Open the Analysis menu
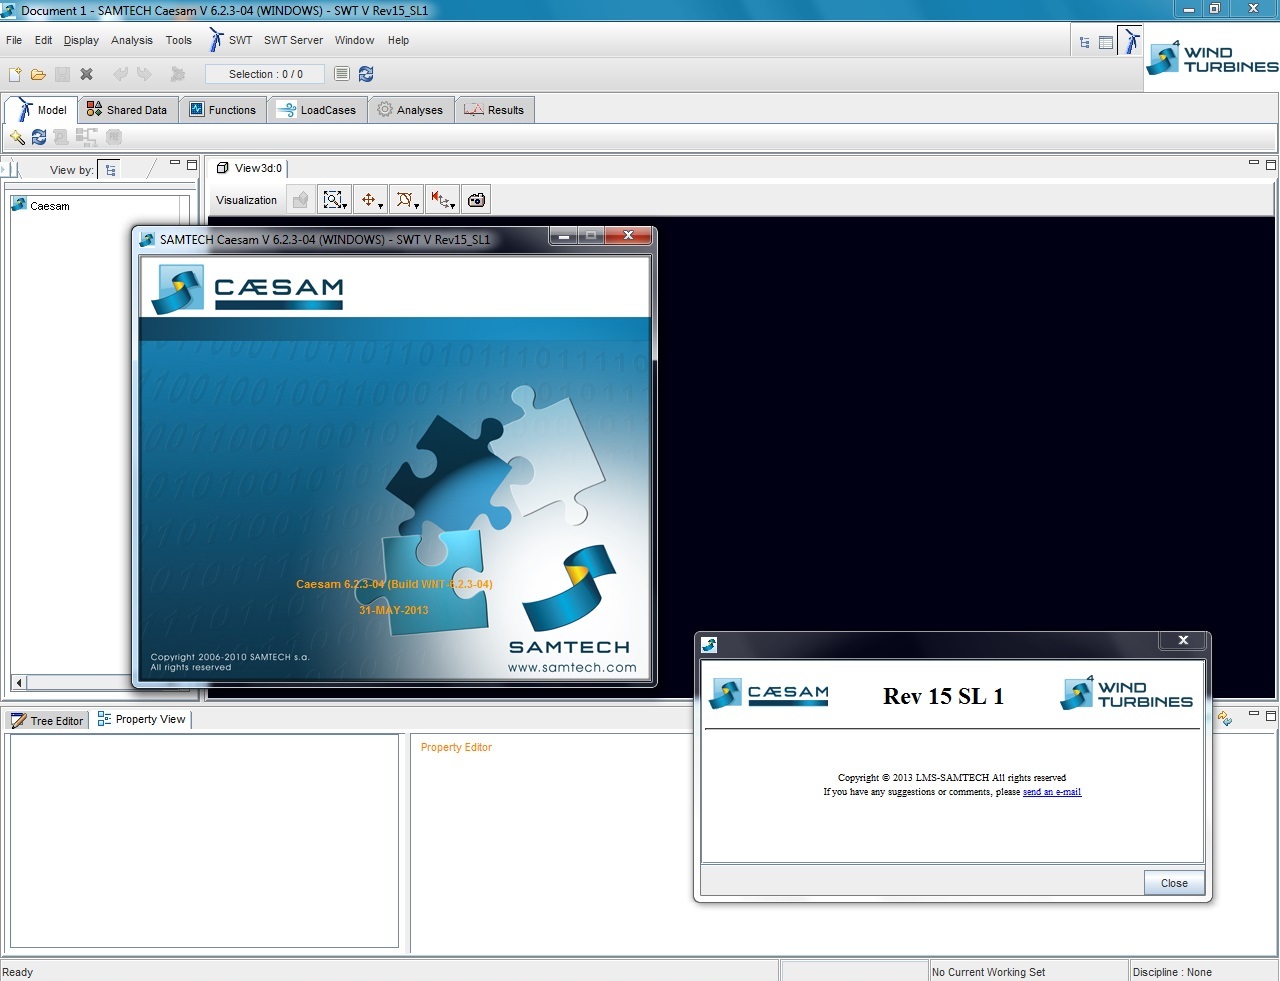 (132, 40)
